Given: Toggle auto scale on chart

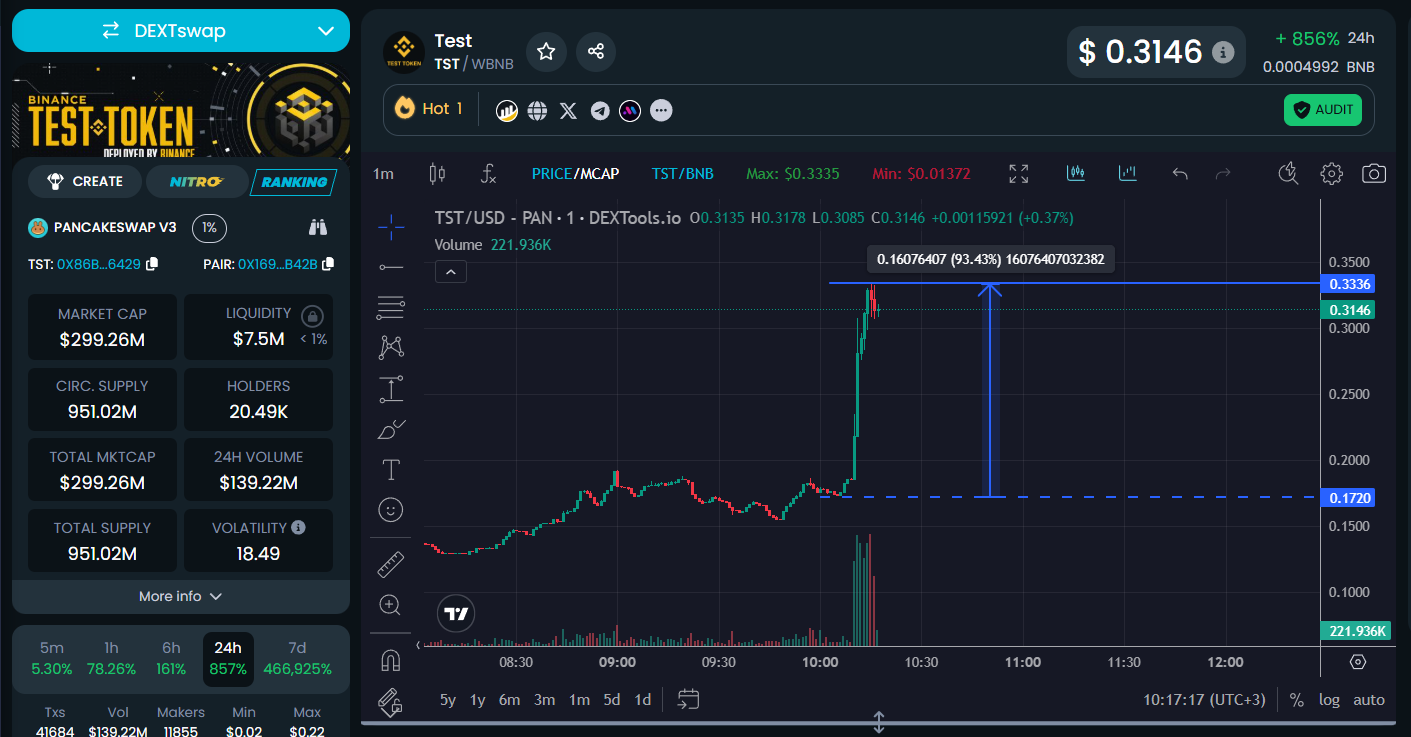Looking at the screenshot, I should click(1369, 700).
